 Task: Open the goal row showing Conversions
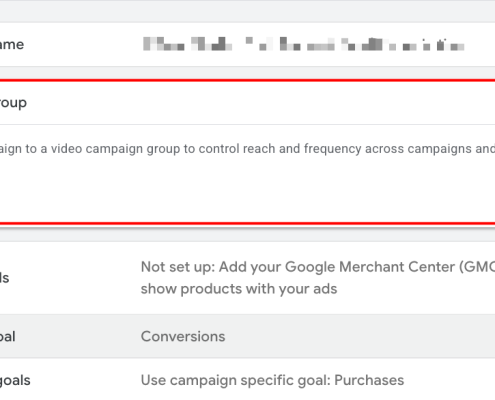tap(247, 336)
